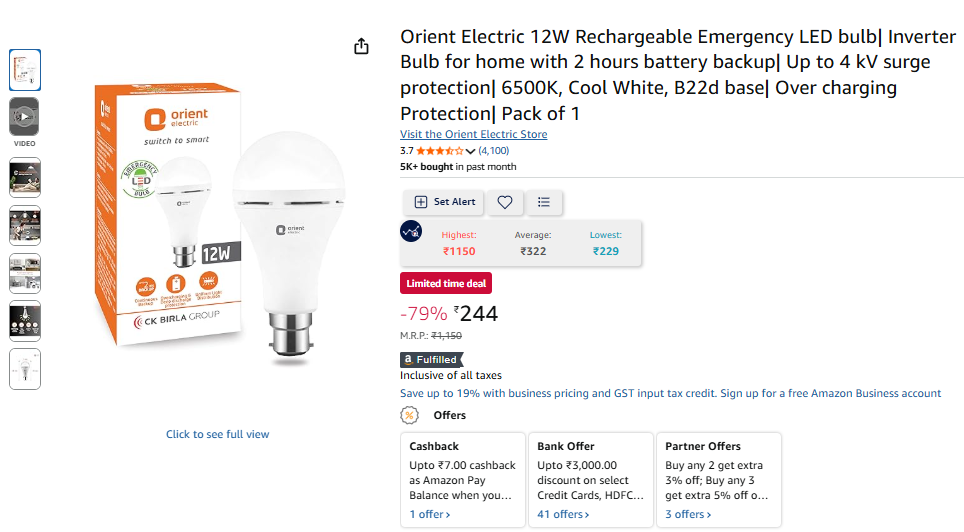Play the product video thumbnail

coord(25,116)
